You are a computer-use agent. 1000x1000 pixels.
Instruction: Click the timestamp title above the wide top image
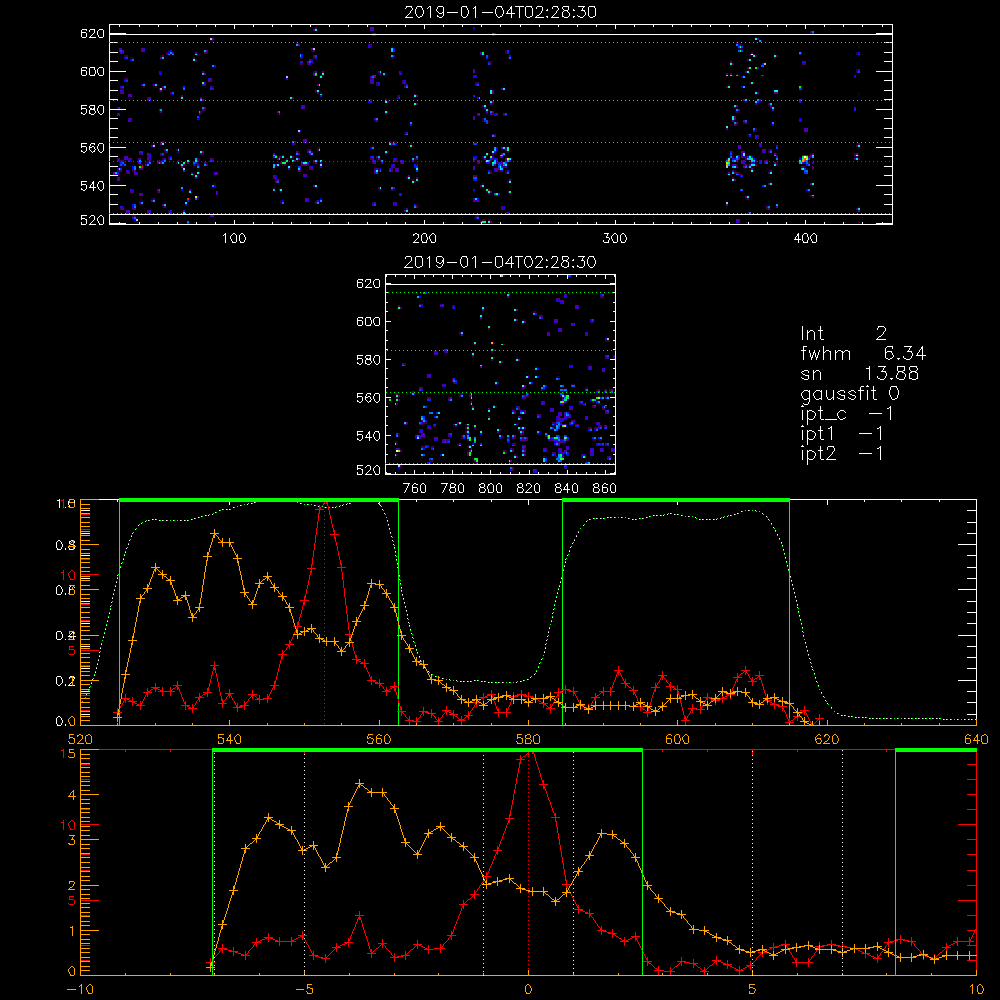click(501, 12)
